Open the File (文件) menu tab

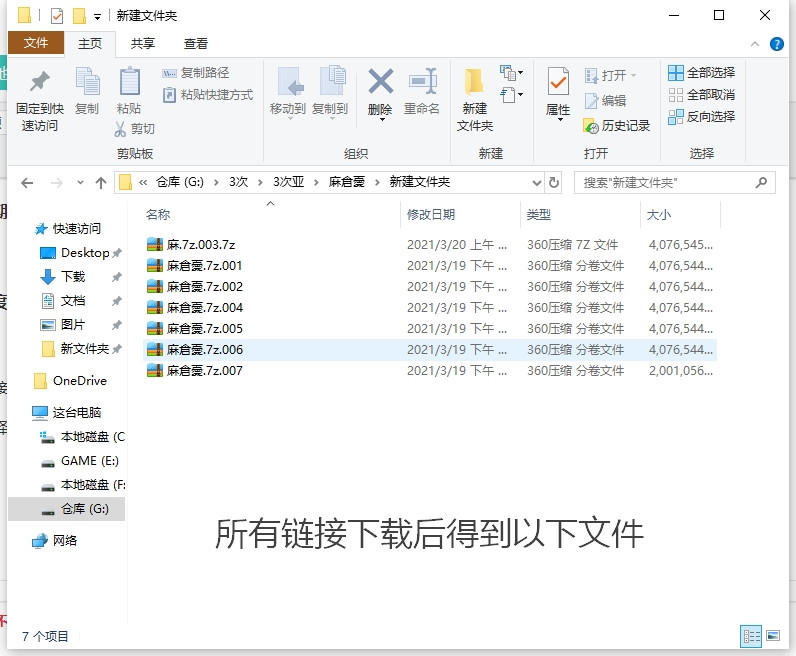tap(36, 43)
